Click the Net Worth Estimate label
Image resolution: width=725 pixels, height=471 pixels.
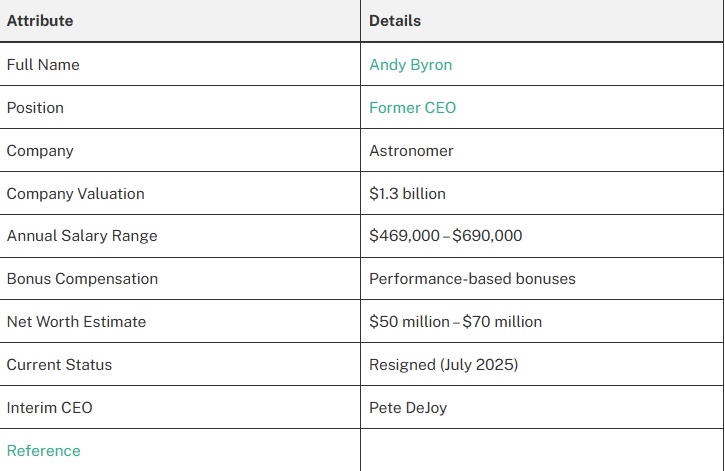pos(76,322)
